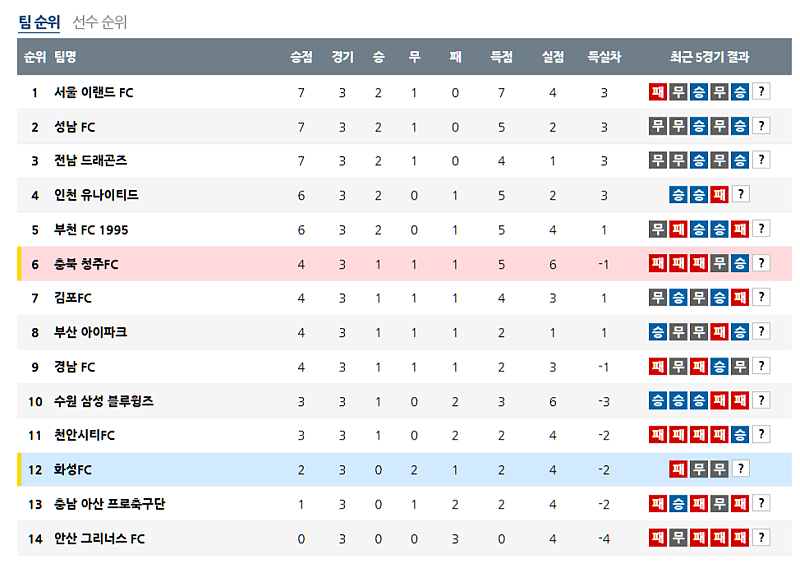Select the 부천 FC 1995 team name
The width and height of the screenshot is (800, 567).
point(91,230)
